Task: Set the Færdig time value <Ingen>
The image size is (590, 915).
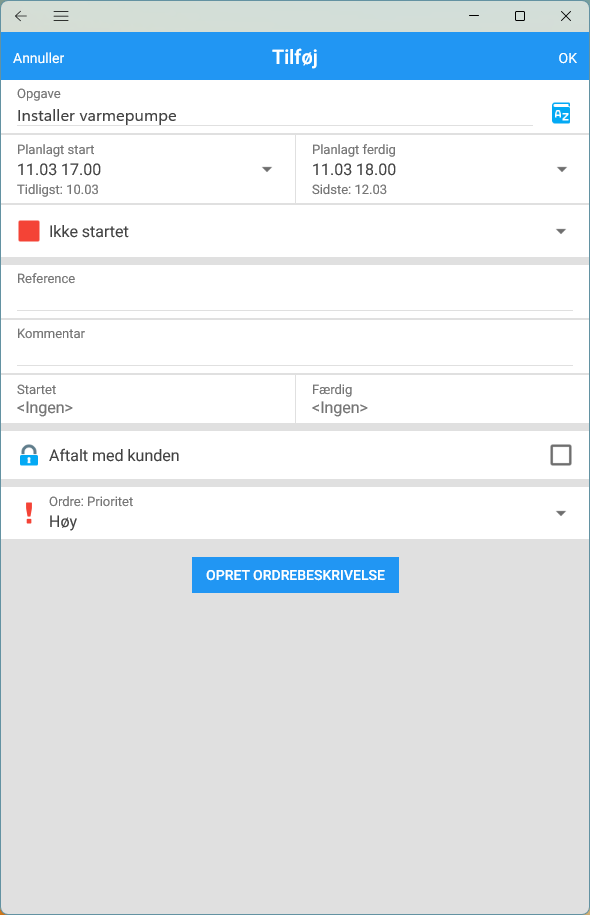Action: tap(340, 408)
